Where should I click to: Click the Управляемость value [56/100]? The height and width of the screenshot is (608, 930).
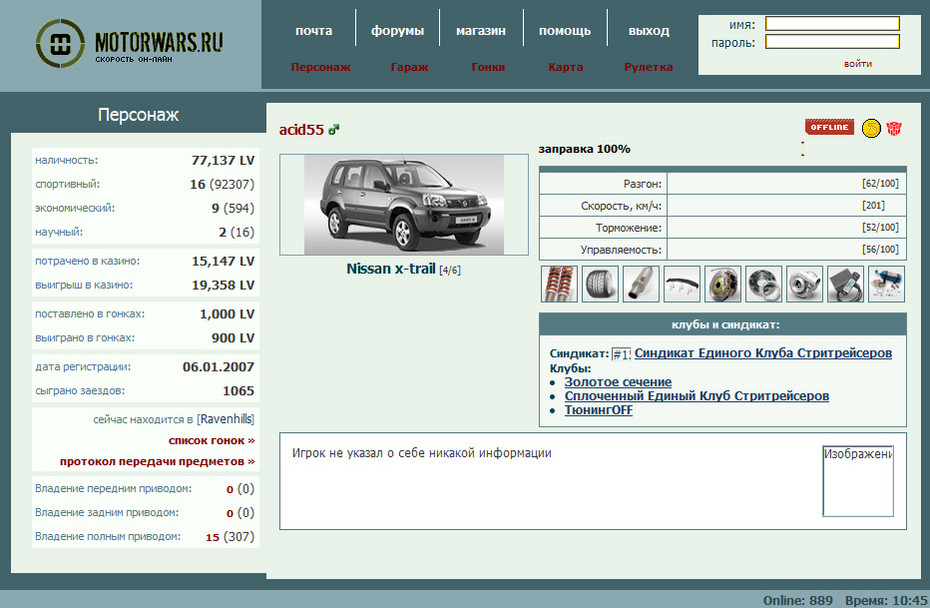click(880, 249)
